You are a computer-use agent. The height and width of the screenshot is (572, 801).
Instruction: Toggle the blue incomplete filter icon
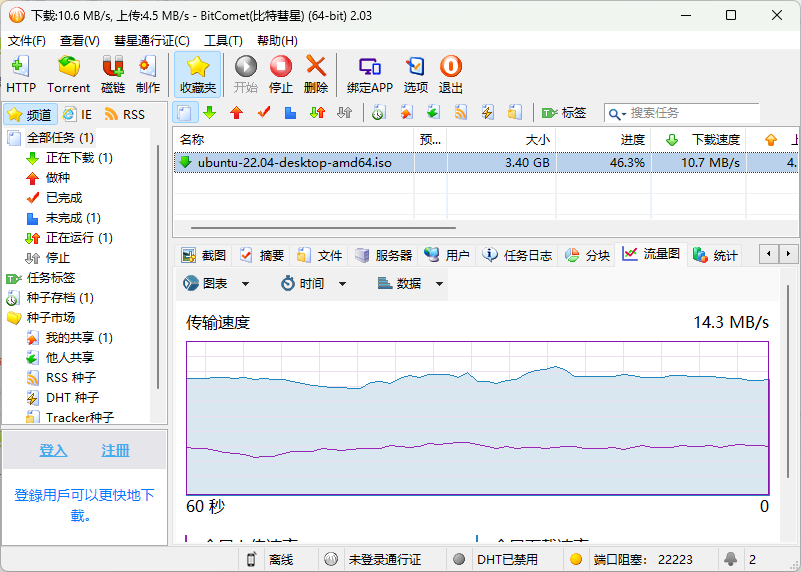[x=290, y=113]
